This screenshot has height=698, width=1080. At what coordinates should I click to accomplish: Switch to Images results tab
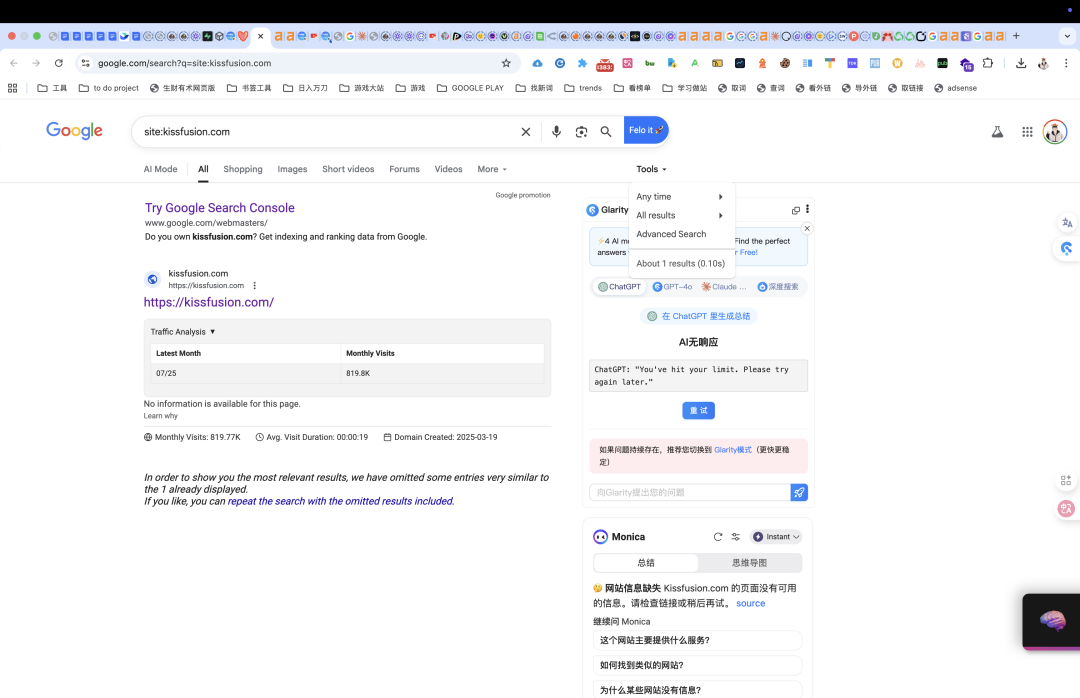292,169
